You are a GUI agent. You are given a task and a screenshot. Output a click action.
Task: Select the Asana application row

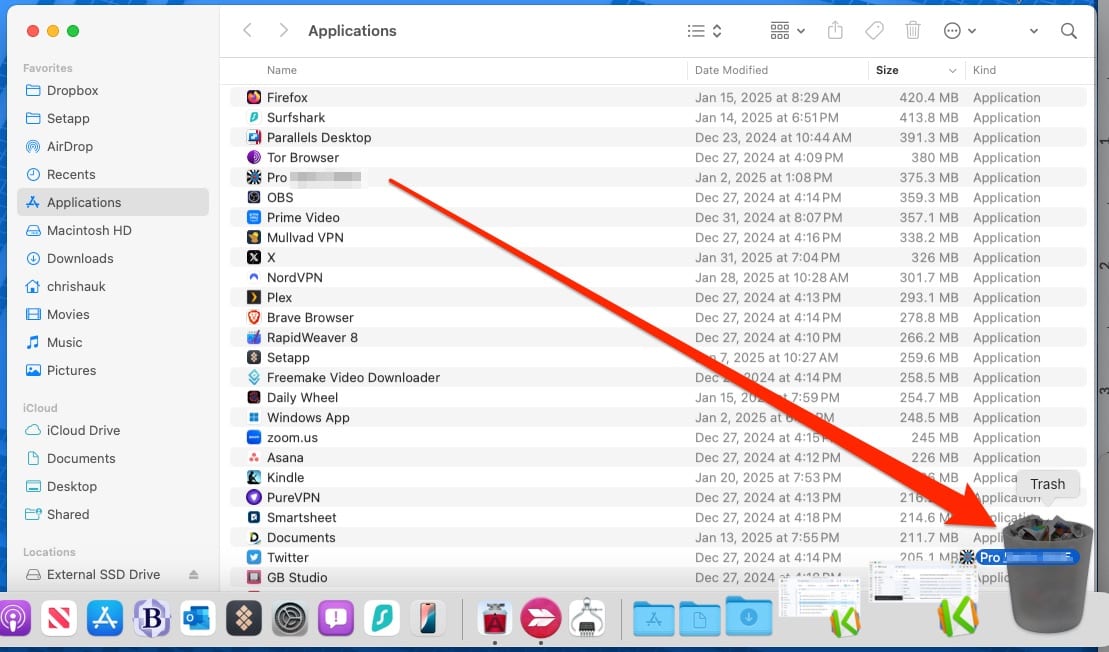[x=658, y=458]
